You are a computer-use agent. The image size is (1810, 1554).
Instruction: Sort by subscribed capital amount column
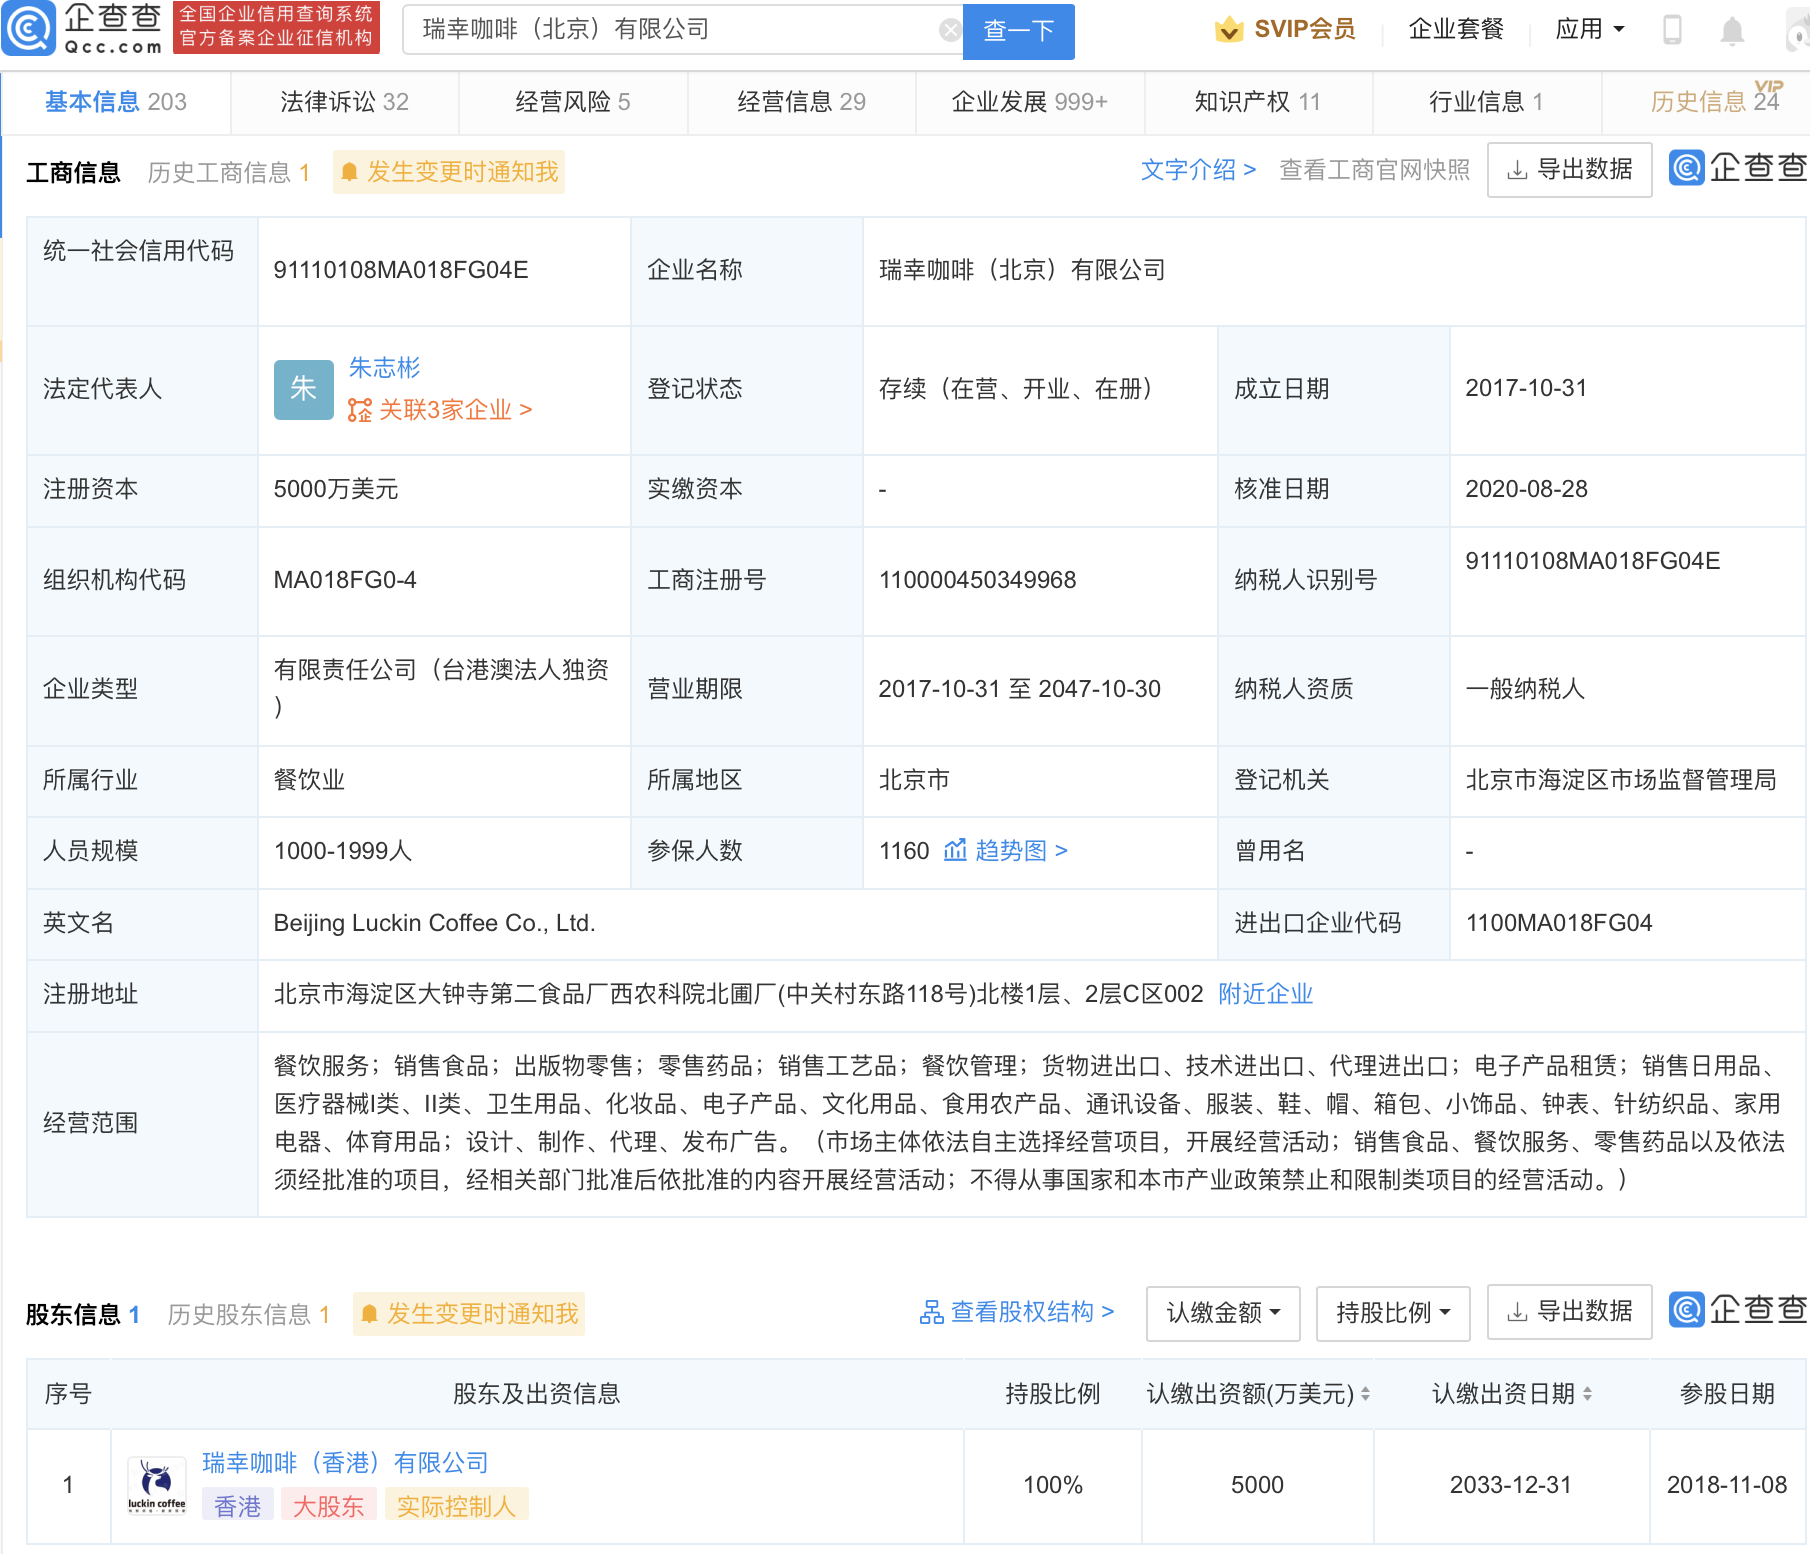pos(1365,1394)
